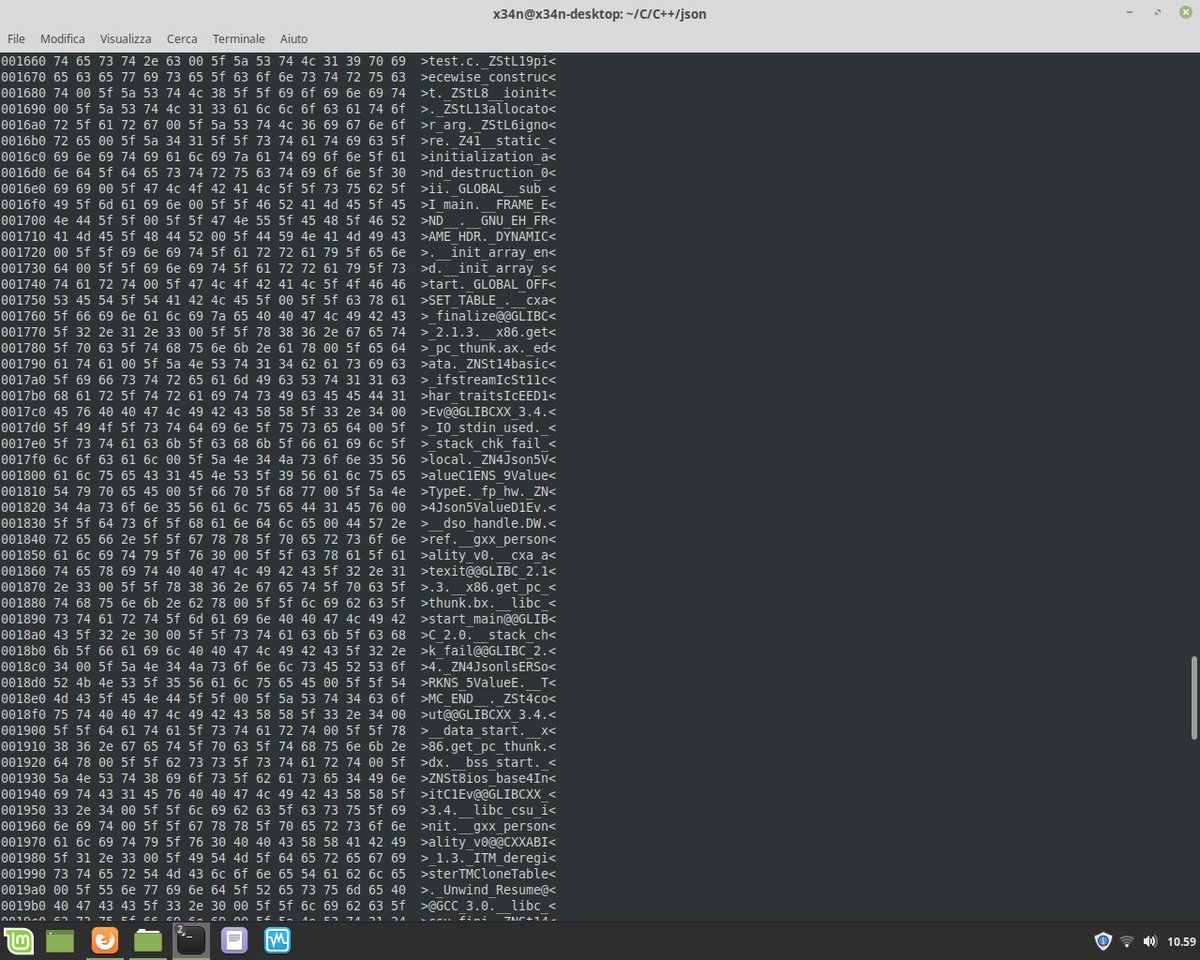
Task: Open the green Files folder in the taskbar
Action: (148, 940)
